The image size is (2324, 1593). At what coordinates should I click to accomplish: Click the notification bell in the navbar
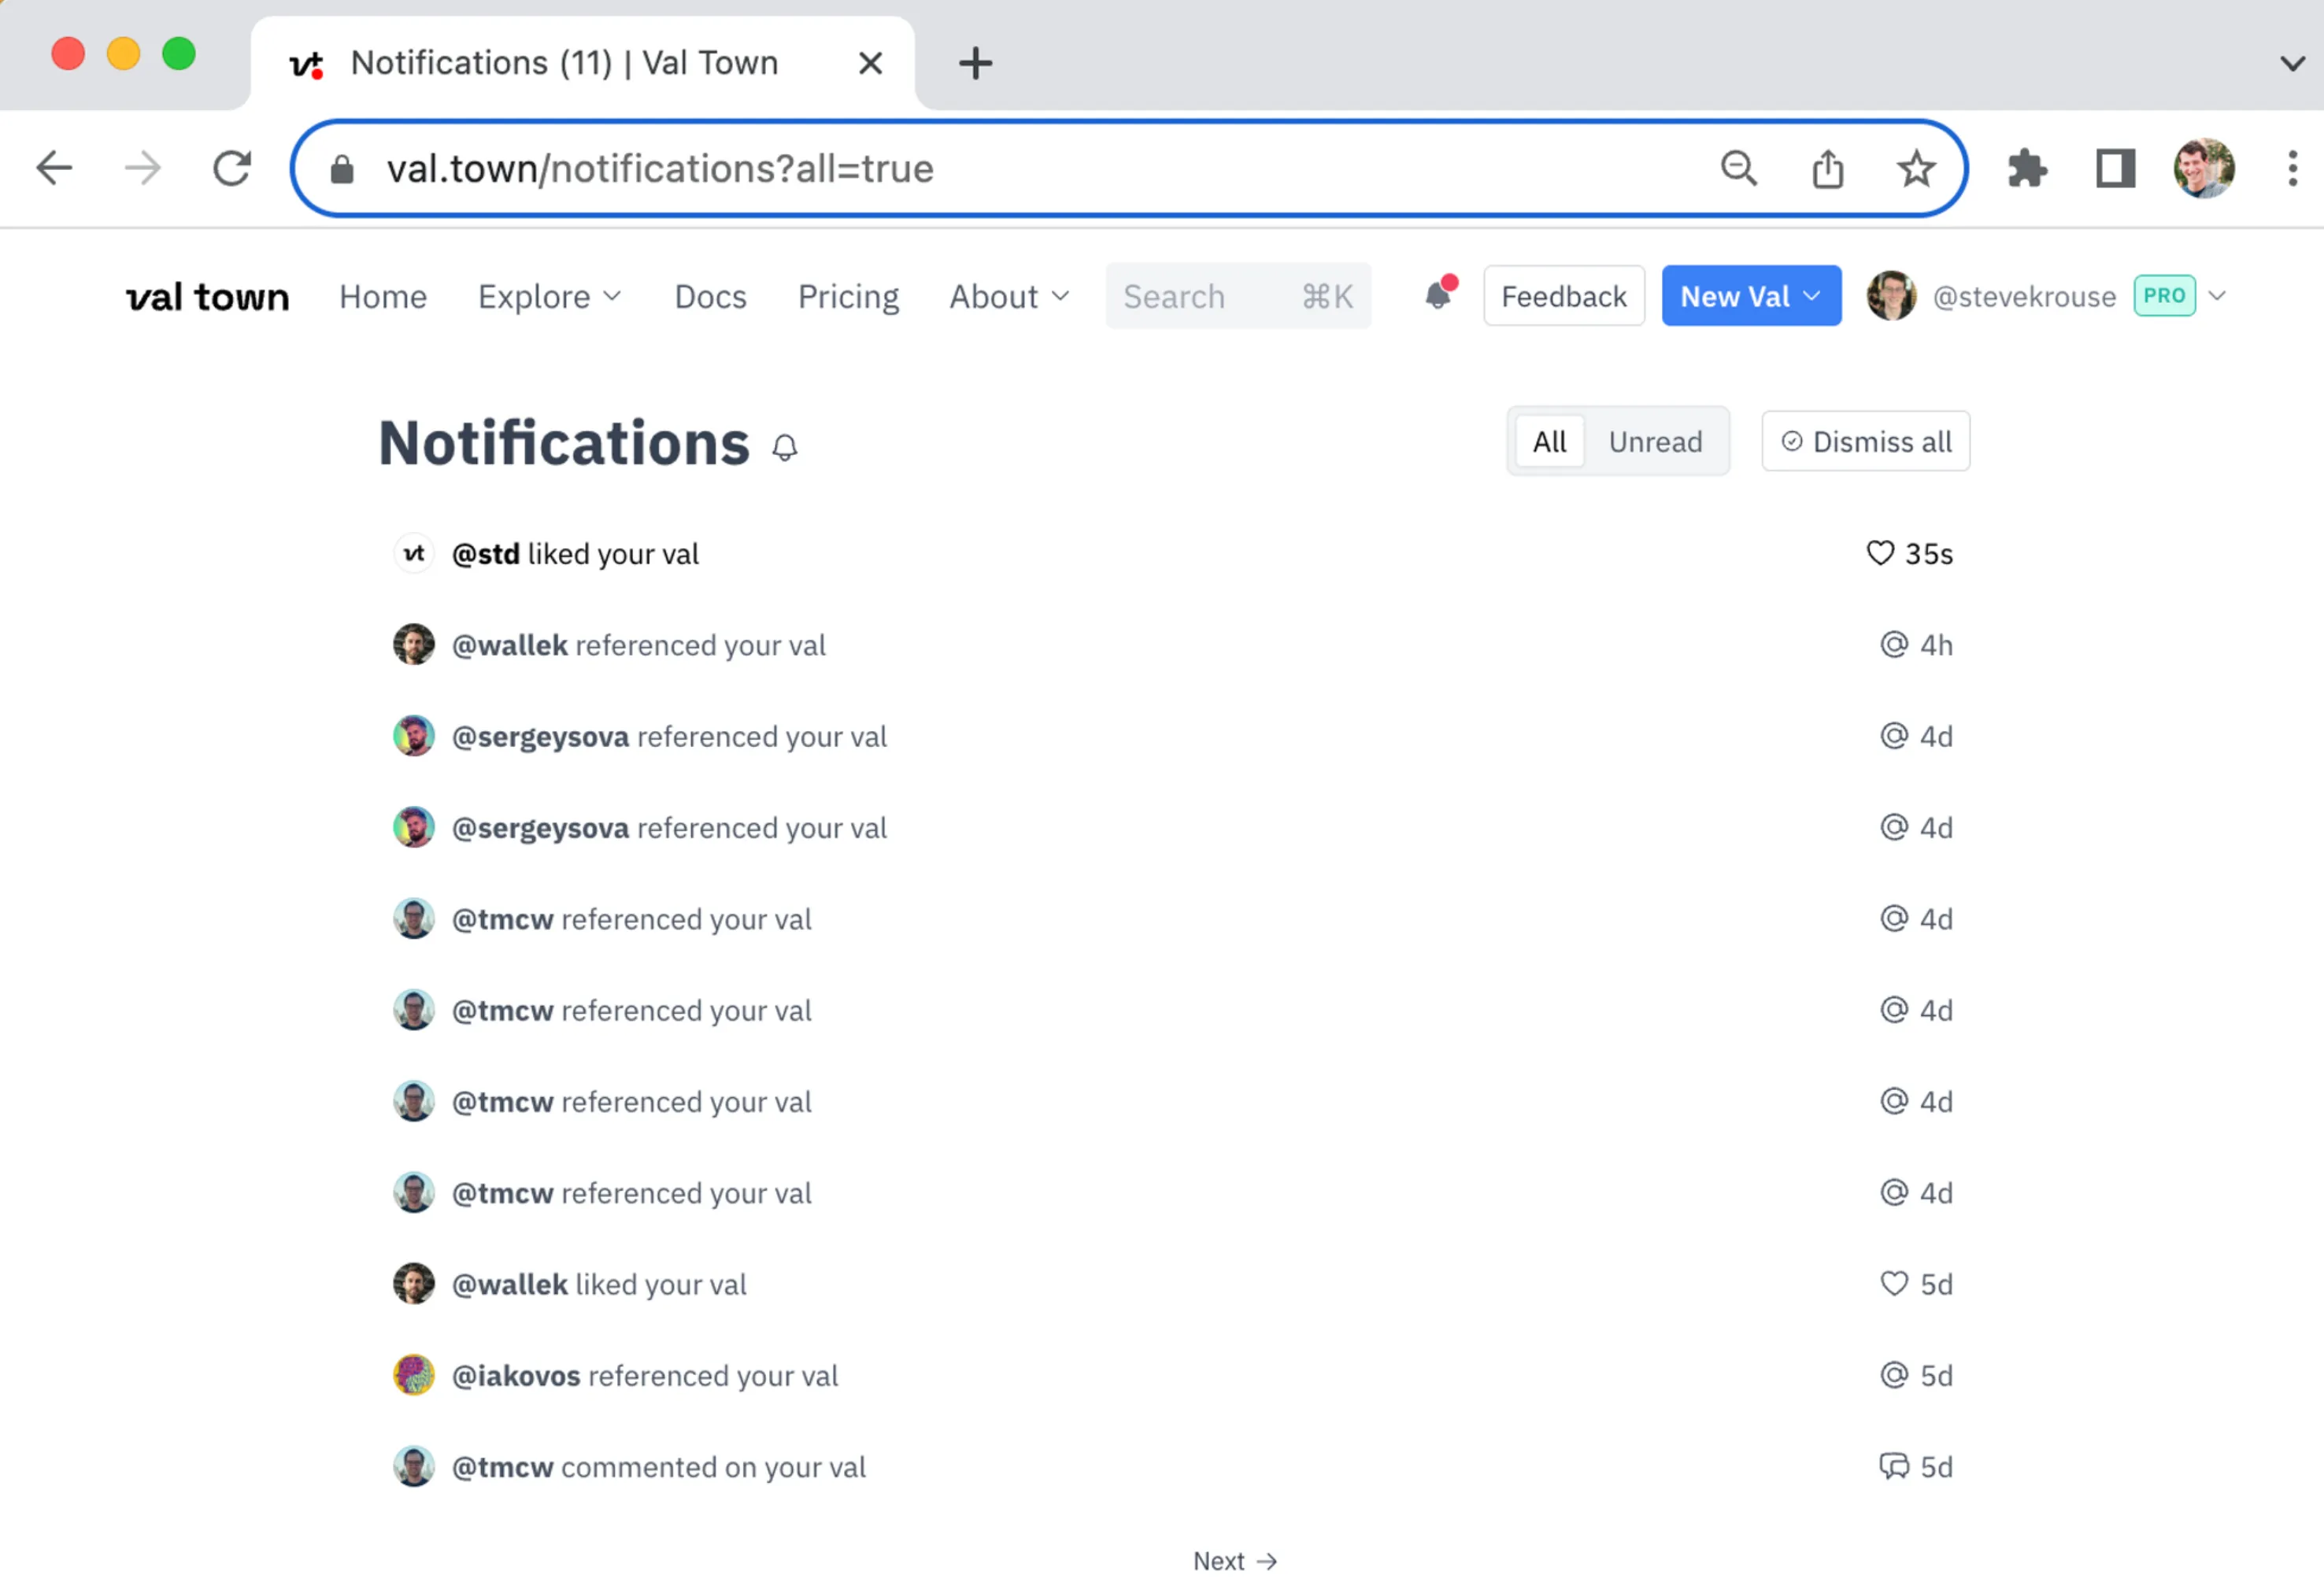1438,295
